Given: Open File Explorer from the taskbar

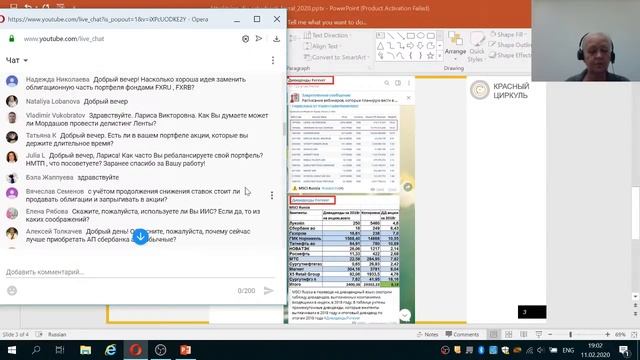Looking at the screenshot, I should pos(85,350).
